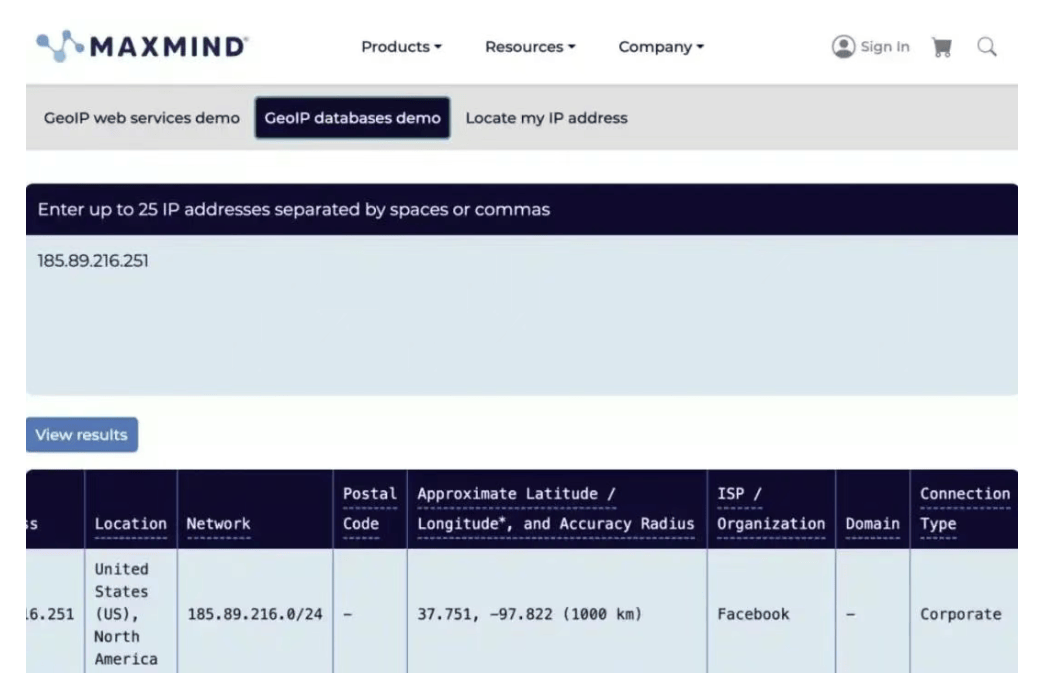This screenshot has height=684, width=1038.
Task: Click the ISP / Organization column header
Action: tap(771, 509)
